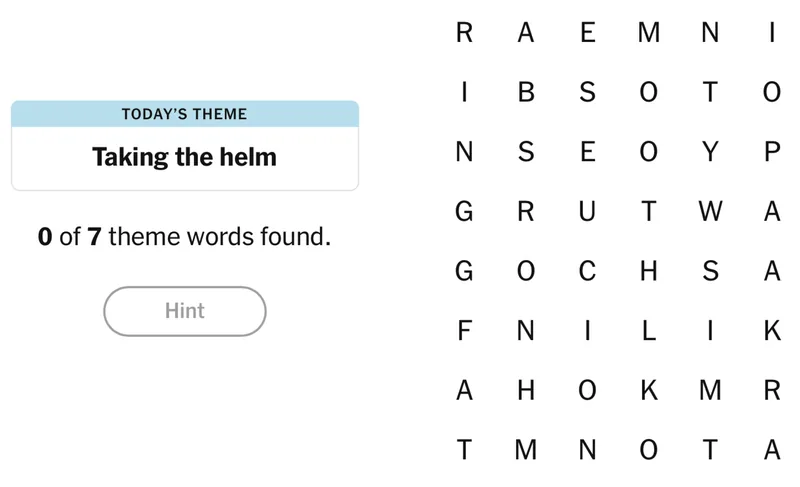Pick the letter W tile
This screenshot has width=800, height=487.
(x=710, y=212)
